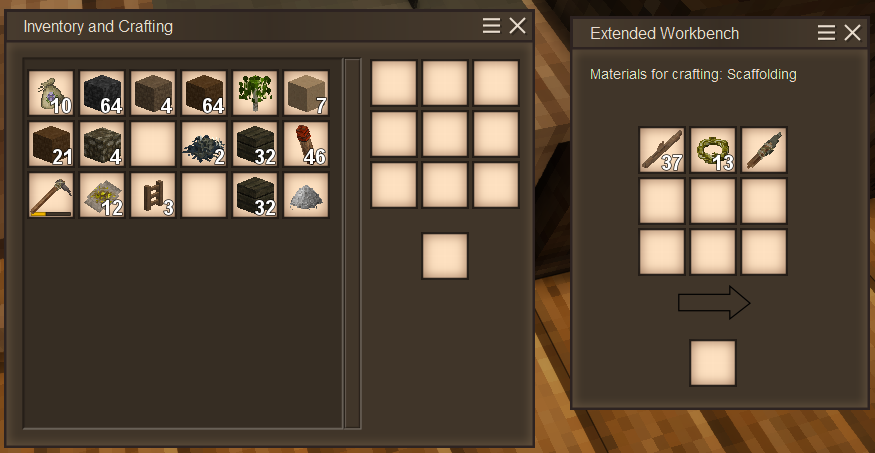Click the workbench craft arrow
This screenshot has width=875, height=453.
pos(714,302)
